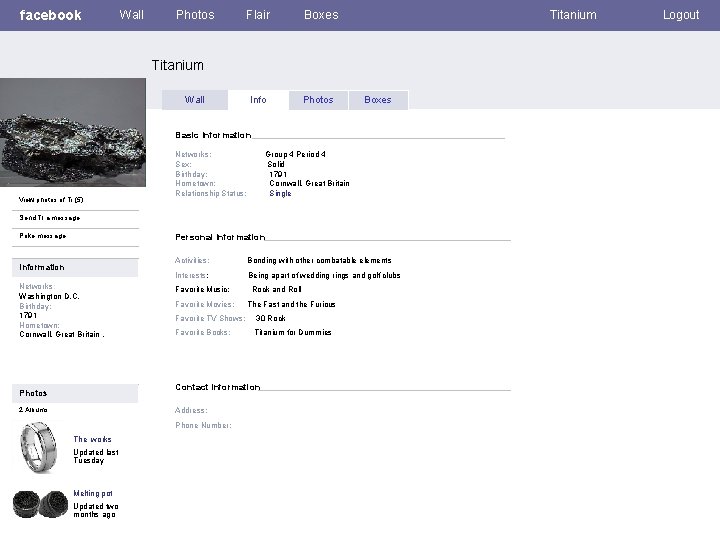This screenshot has height=540, width=720.
Task: Click the Solid sex value
Action: point(276,164)
